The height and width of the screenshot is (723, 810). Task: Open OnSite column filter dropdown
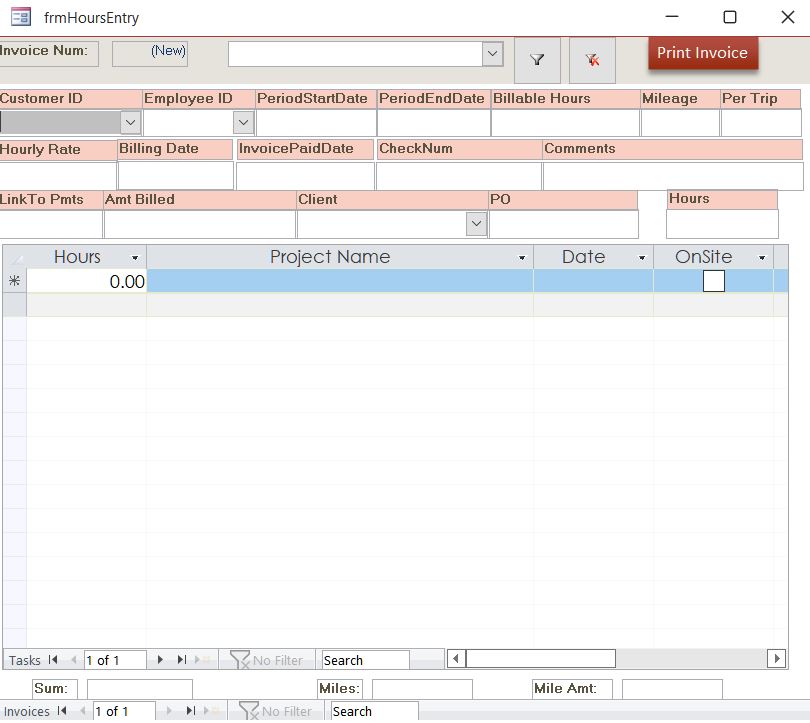point(761,257)
